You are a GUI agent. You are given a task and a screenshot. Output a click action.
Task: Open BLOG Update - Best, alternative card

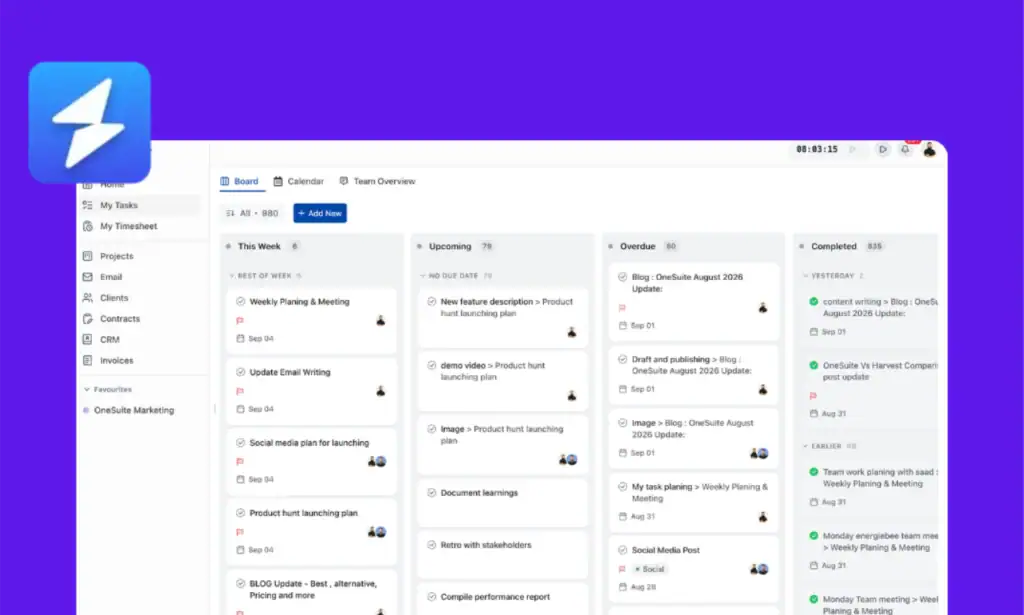[x=312, y=593]
